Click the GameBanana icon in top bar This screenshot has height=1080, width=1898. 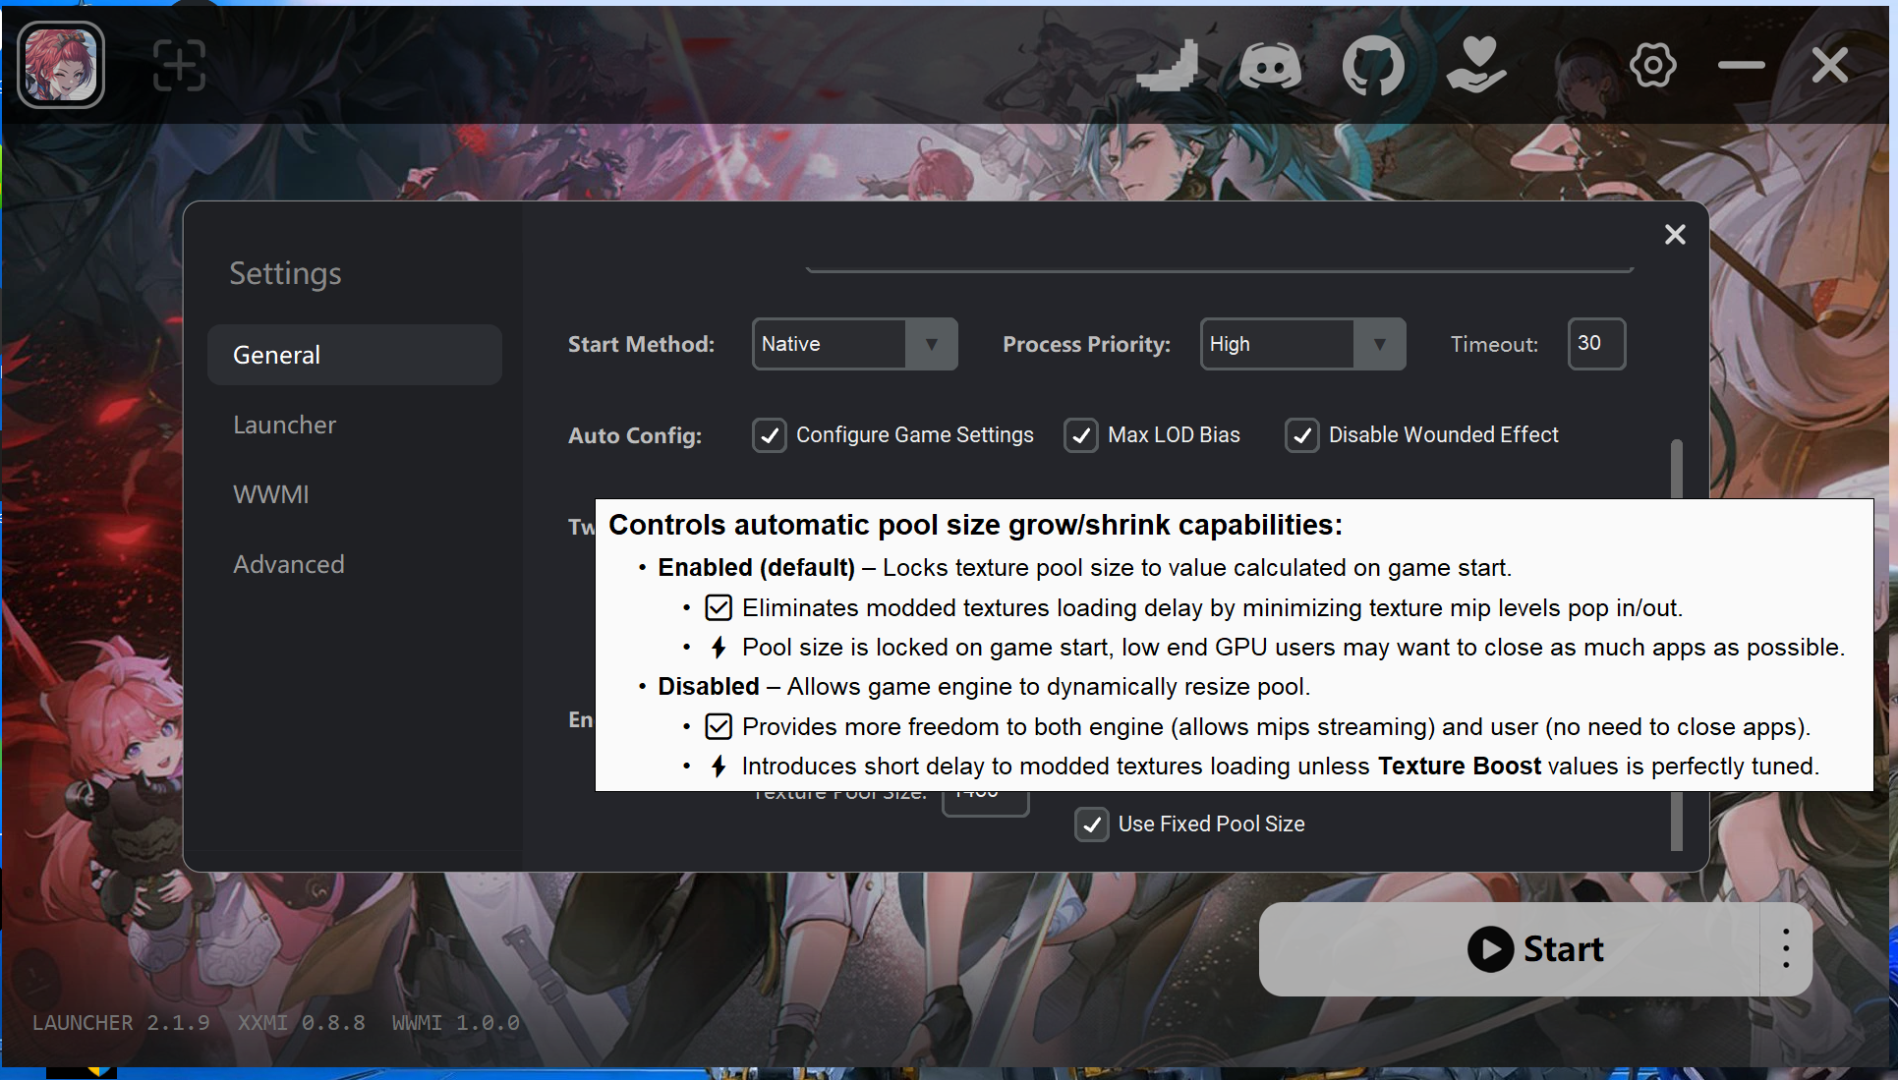coord(1169,66)
